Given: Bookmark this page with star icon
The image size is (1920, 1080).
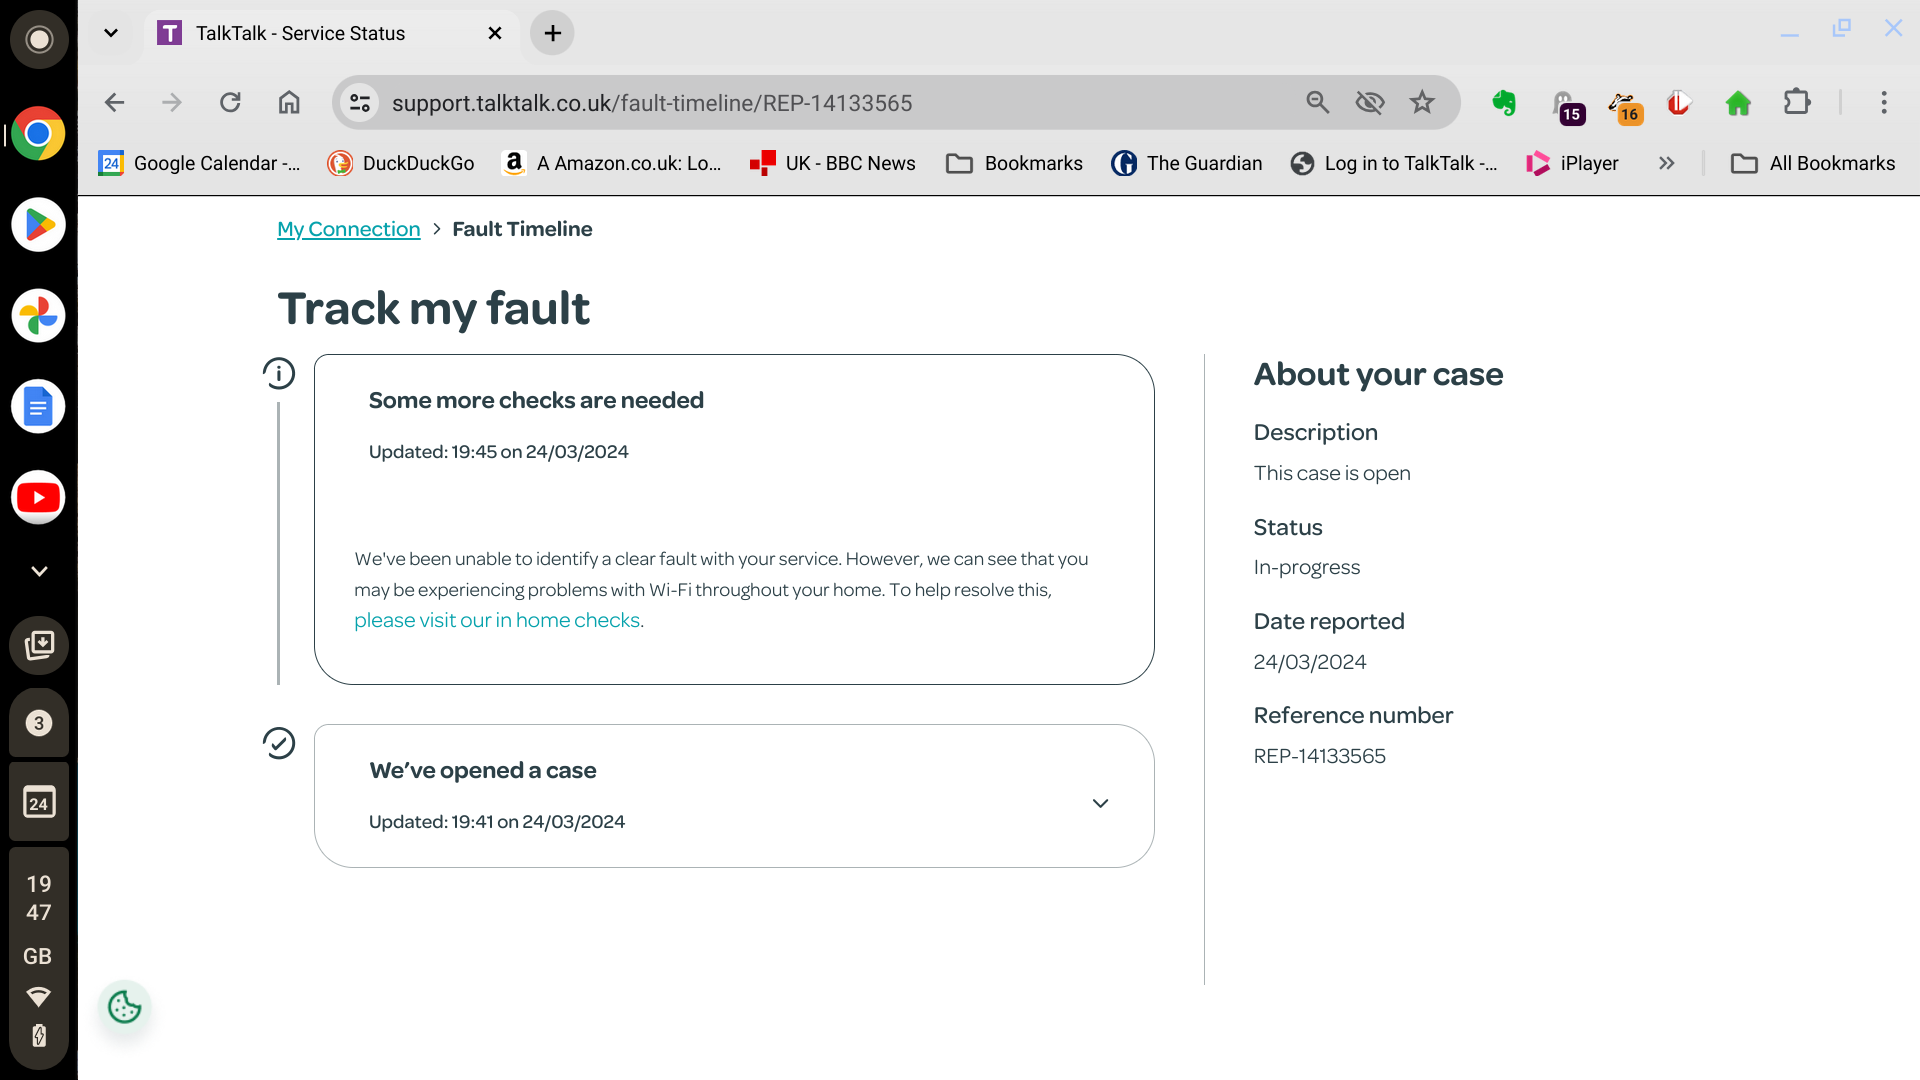Looking at the screenshot, I should pyautogui.click(x=1422, y=103).
